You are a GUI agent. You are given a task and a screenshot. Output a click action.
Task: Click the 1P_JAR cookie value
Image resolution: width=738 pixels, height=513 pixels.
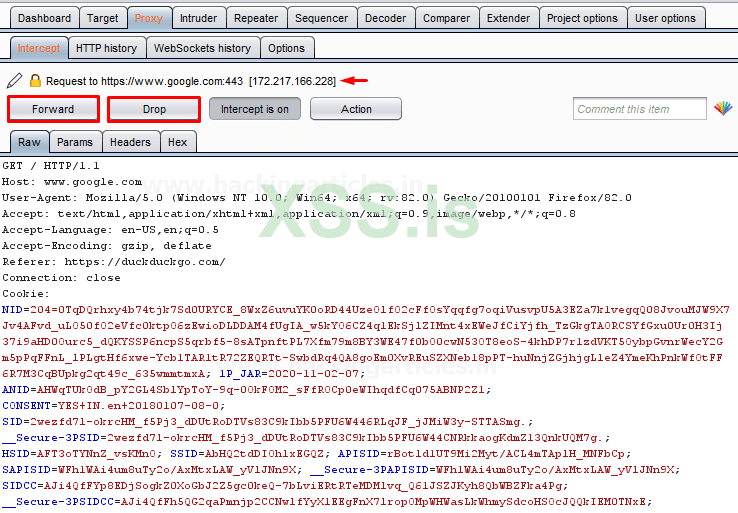click(313, 374)
